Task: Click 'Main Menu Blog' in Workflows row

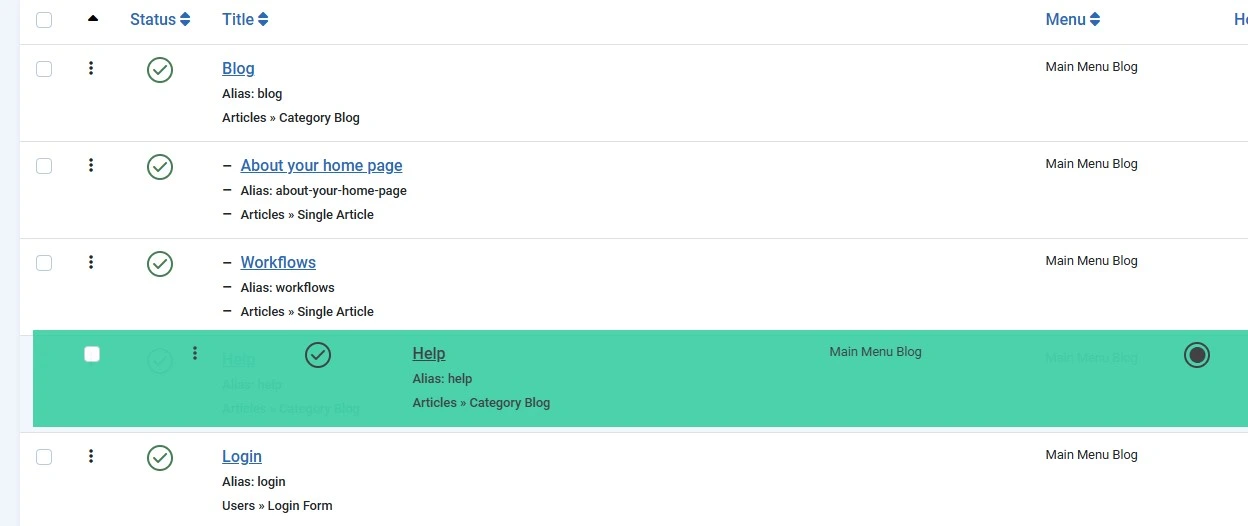Action: click(x=1091, y=261)
